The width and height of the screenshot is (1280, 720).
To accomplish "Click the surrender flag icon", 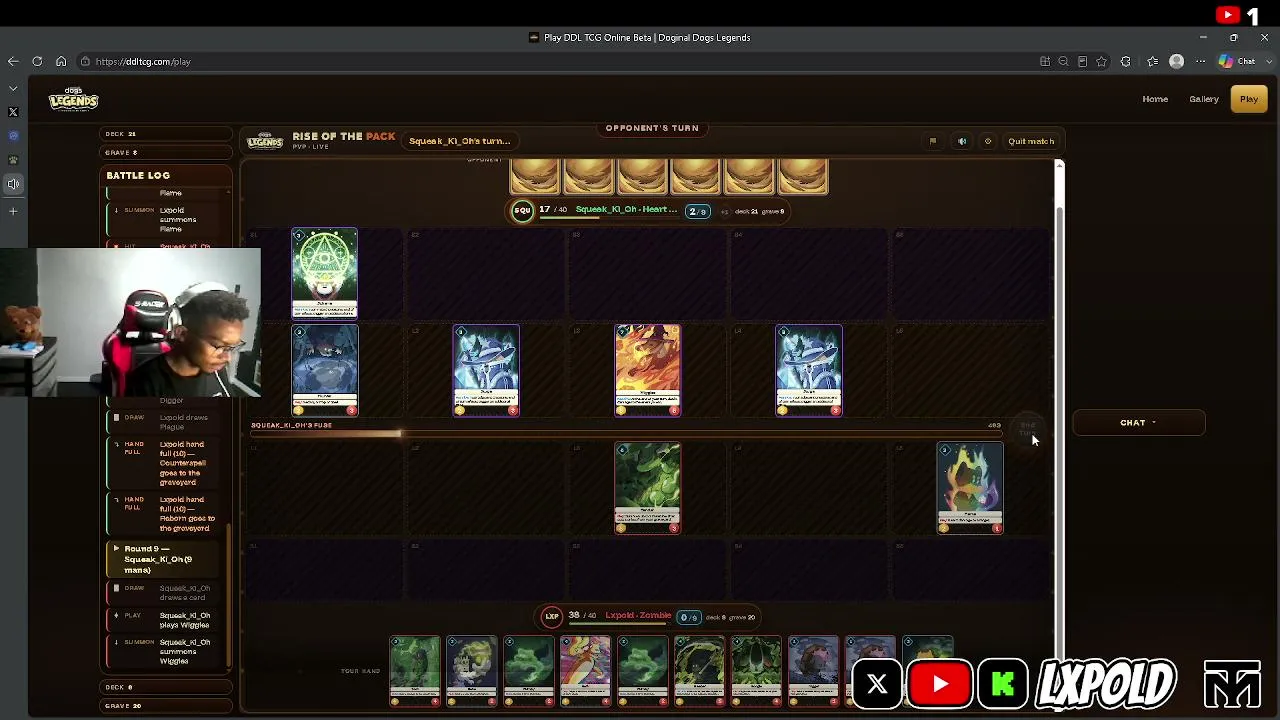I will 933,141.
